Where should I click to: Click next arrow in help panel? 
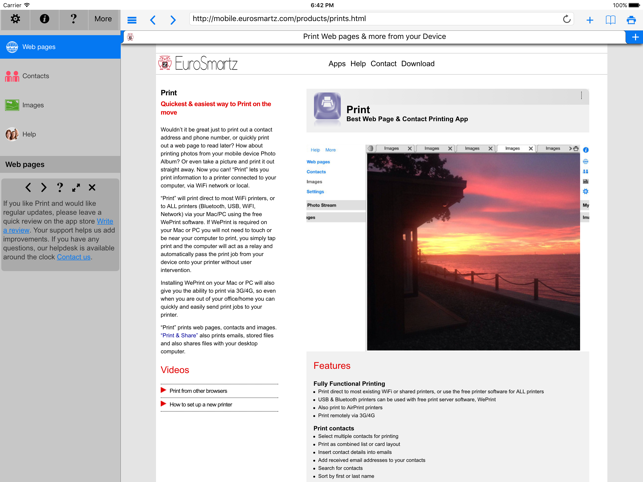tap(43, 187)
